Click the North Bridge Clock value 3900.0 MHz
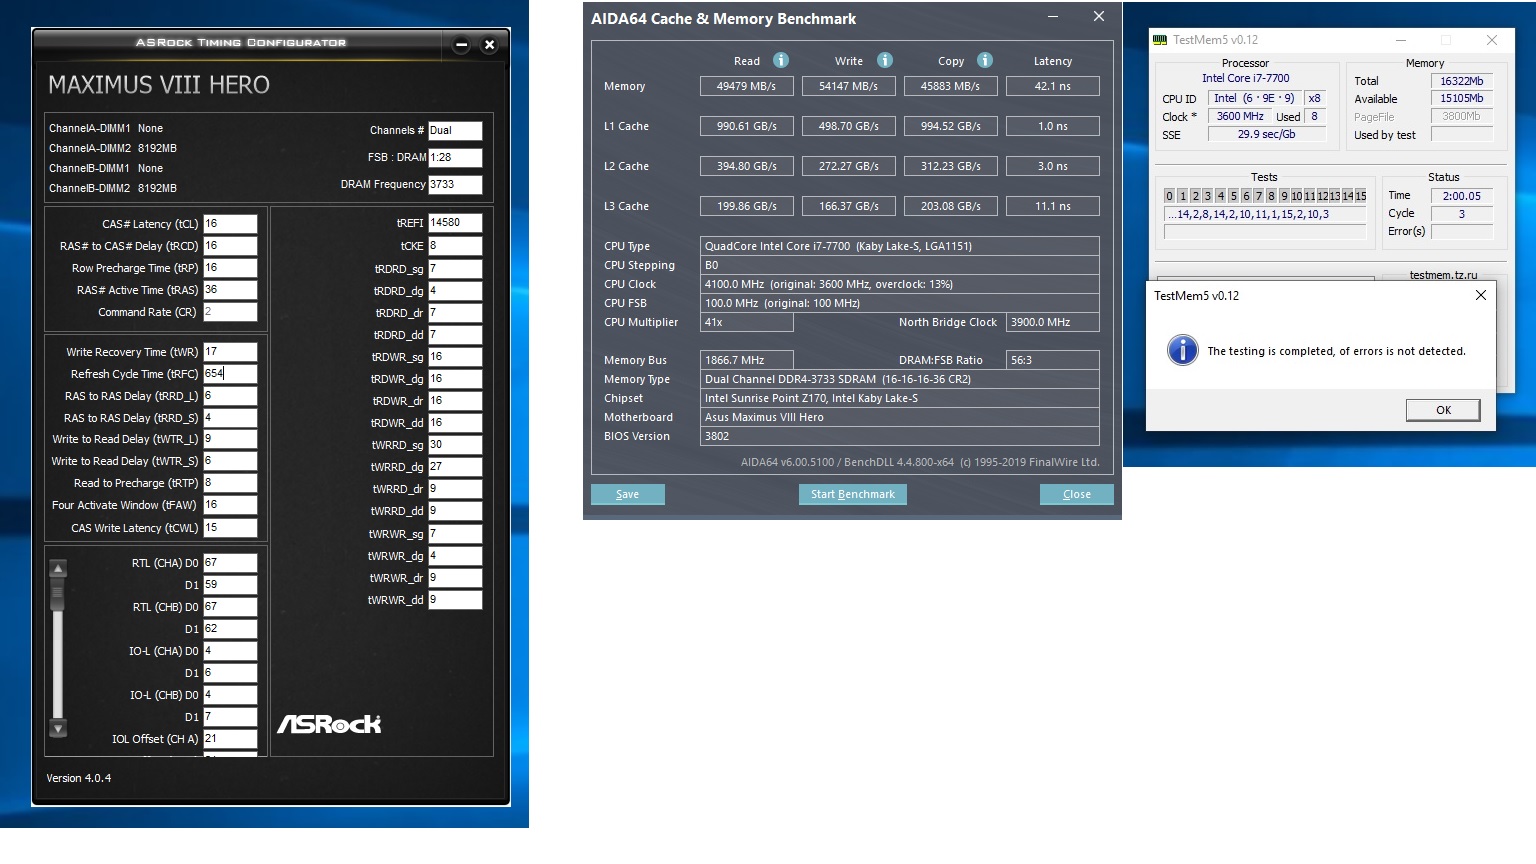1536x864 pixels. [x=1053, y=322]
